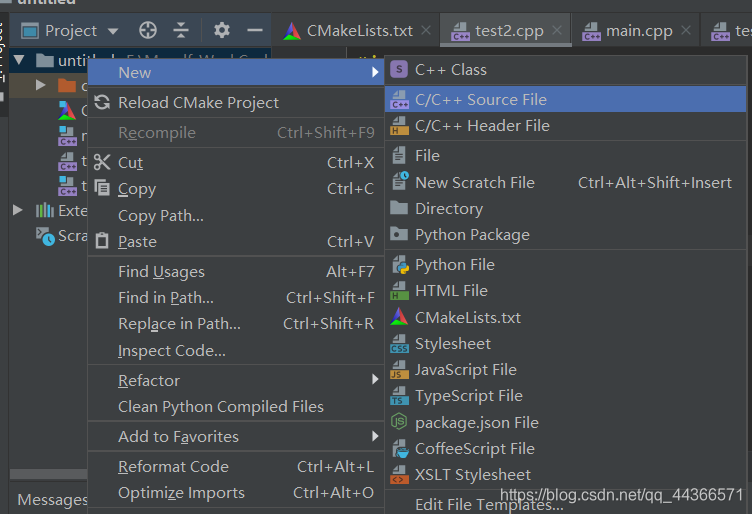Open the Messages tool window

click(52, 500)
